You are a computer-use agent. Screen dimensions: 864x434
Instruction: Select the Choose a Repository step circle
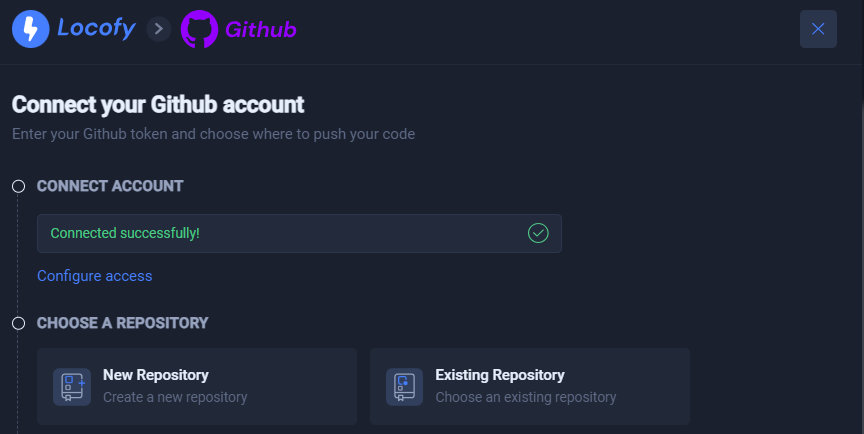pos(19,323)
